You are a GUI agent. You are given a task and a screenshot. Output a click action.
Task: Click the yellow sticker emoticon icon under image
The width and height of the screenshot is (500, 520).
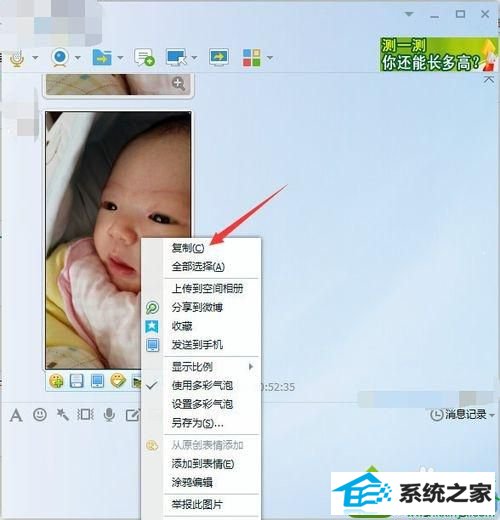pyautogui.click(x=118, y=381)
